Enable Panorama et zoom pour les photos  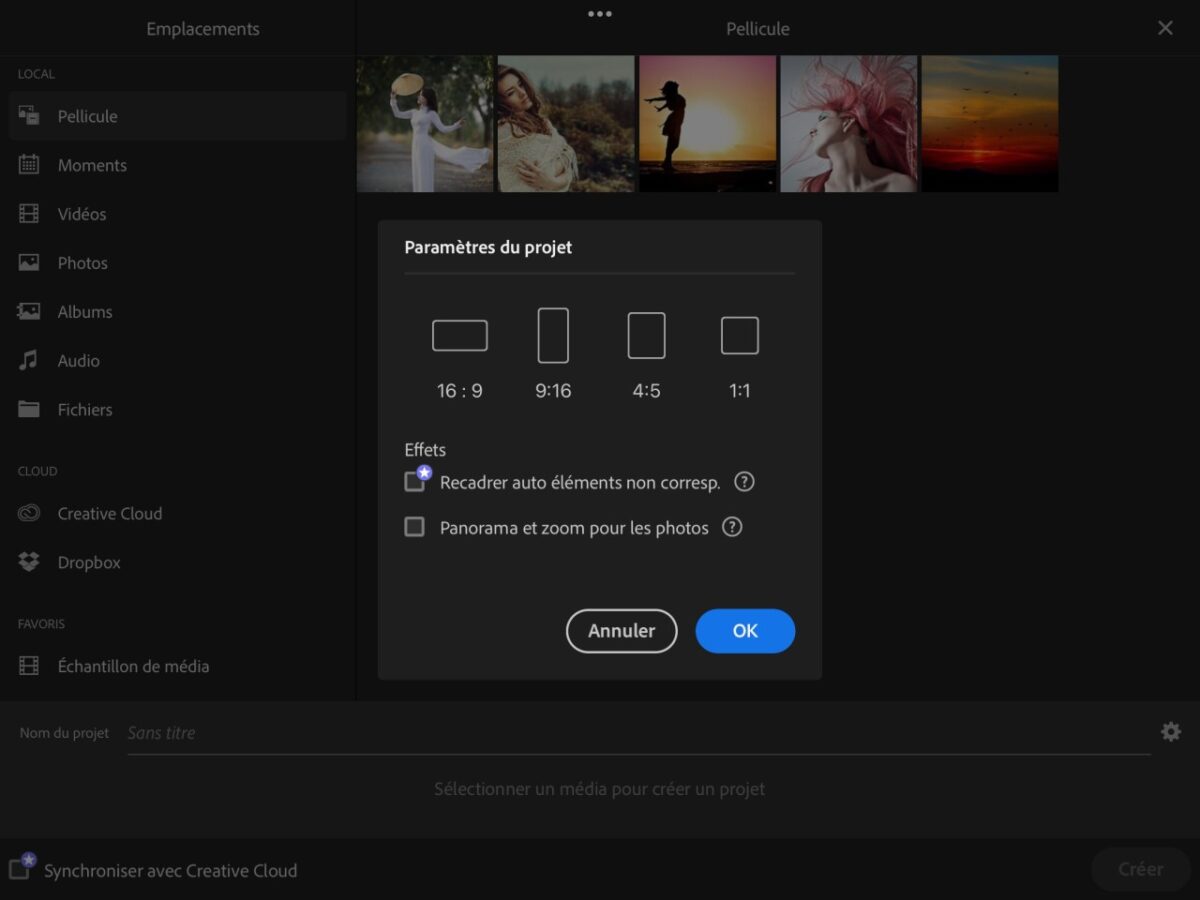(x=414, y=527)
